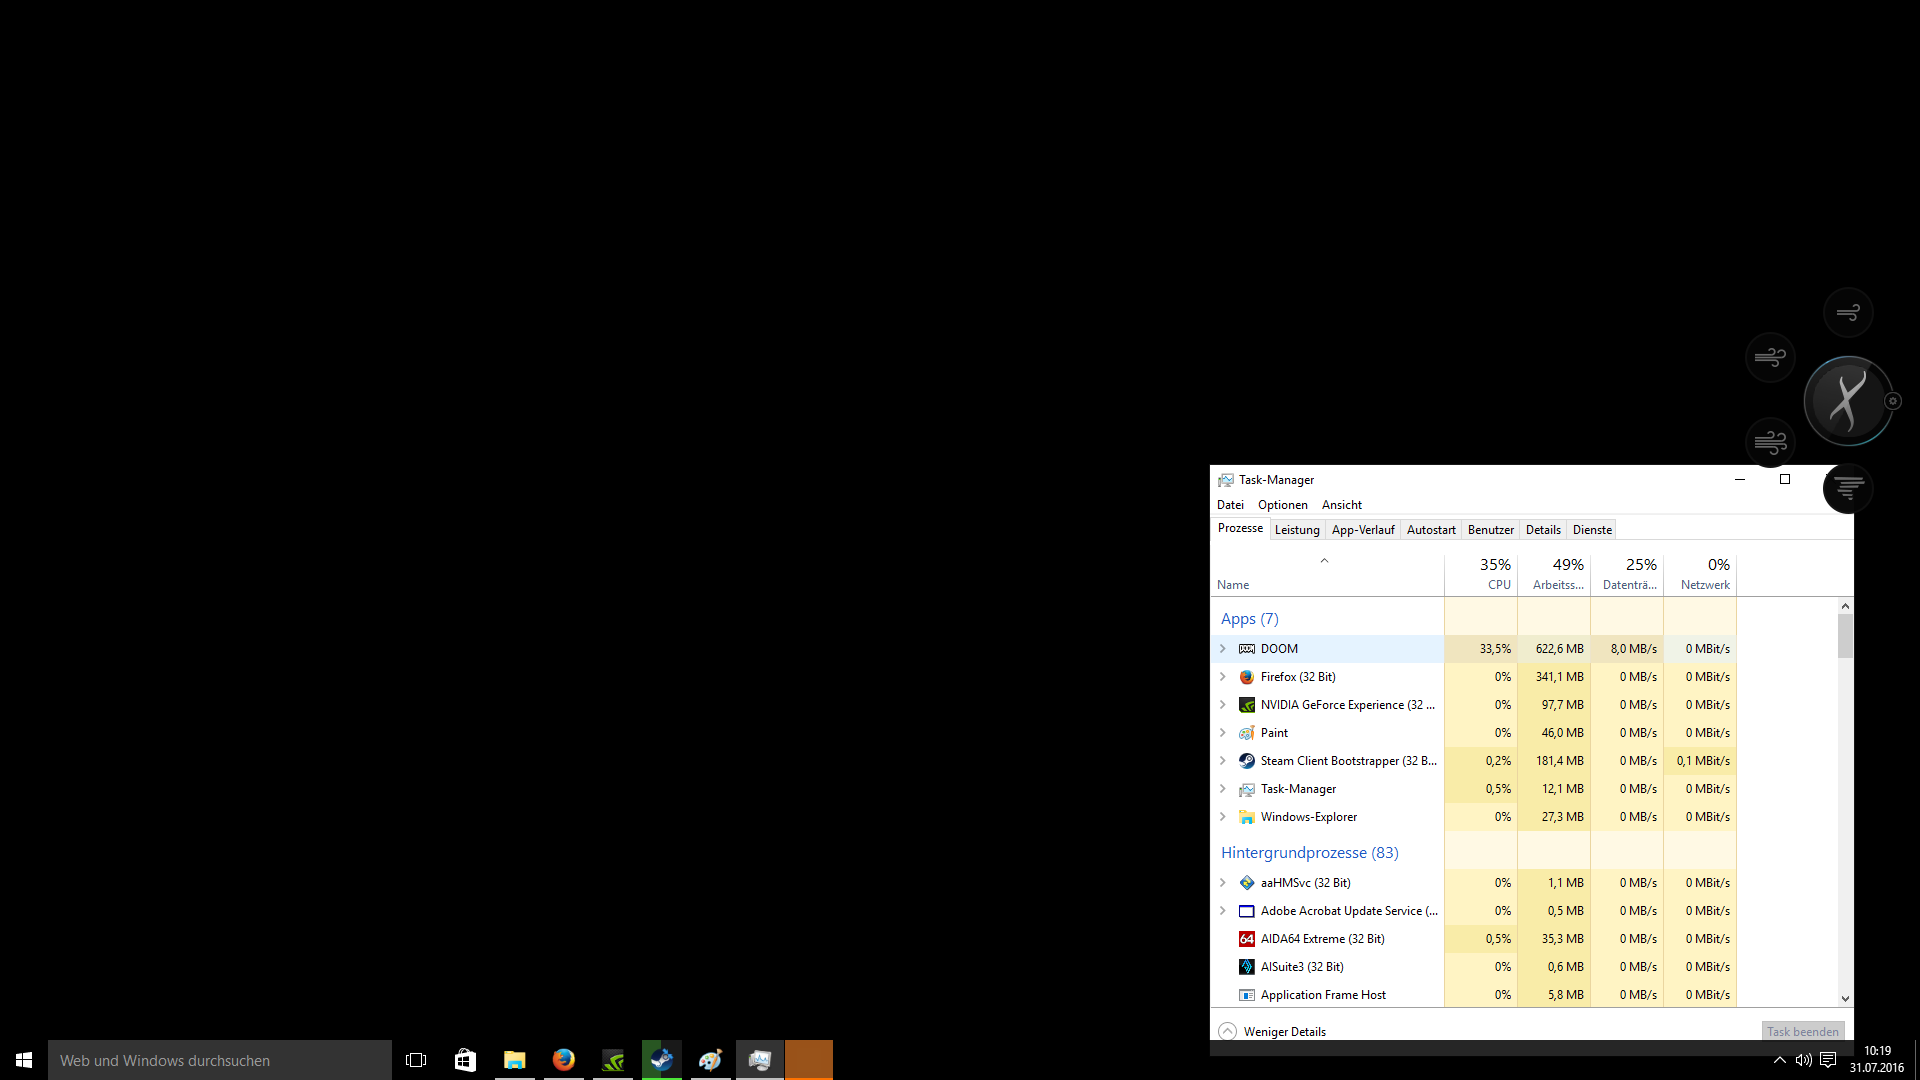The height and width of the screenshot is (1080, 1920).
Task: Open NVIDIA GeForce Experience from taskbar
Action: 612,1060
